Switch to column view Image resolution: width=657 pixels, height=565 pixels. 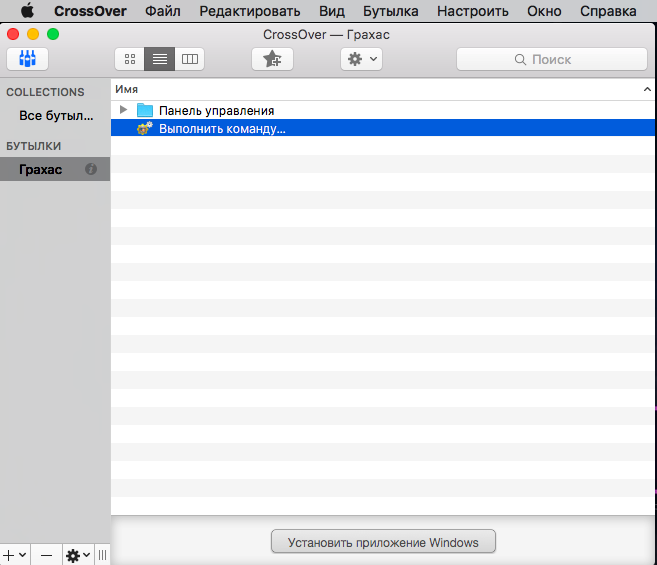coord(189,59)
